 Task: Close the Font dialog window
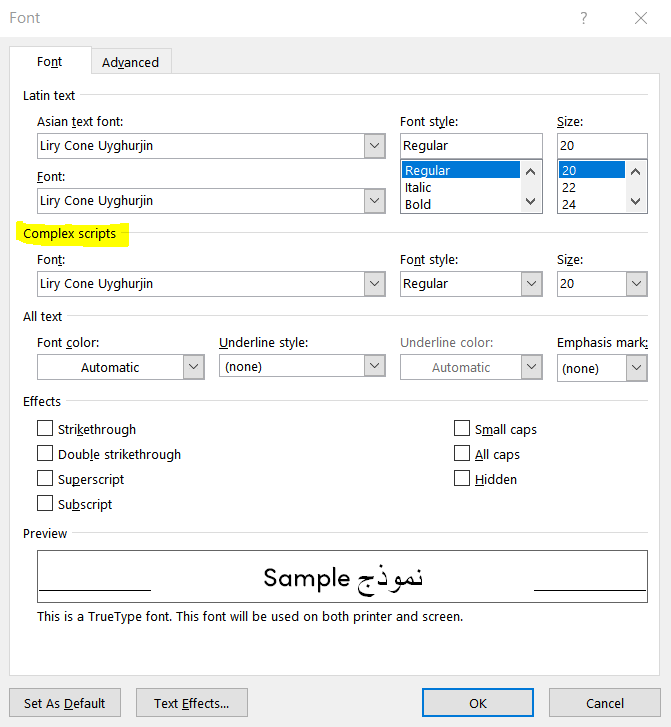pyautogui.click(x=641, y=18)
